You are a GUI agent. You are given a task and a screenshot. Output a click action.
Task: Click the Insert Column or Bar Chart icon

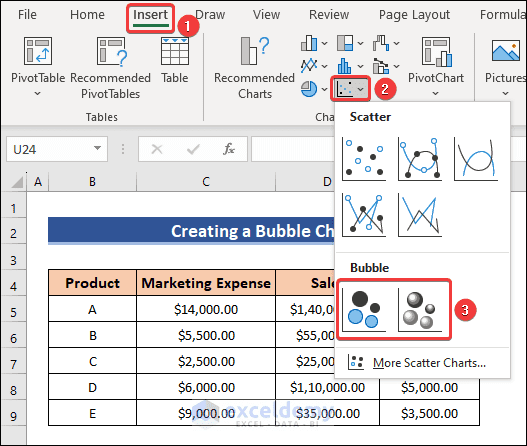(x=309, y=43)
